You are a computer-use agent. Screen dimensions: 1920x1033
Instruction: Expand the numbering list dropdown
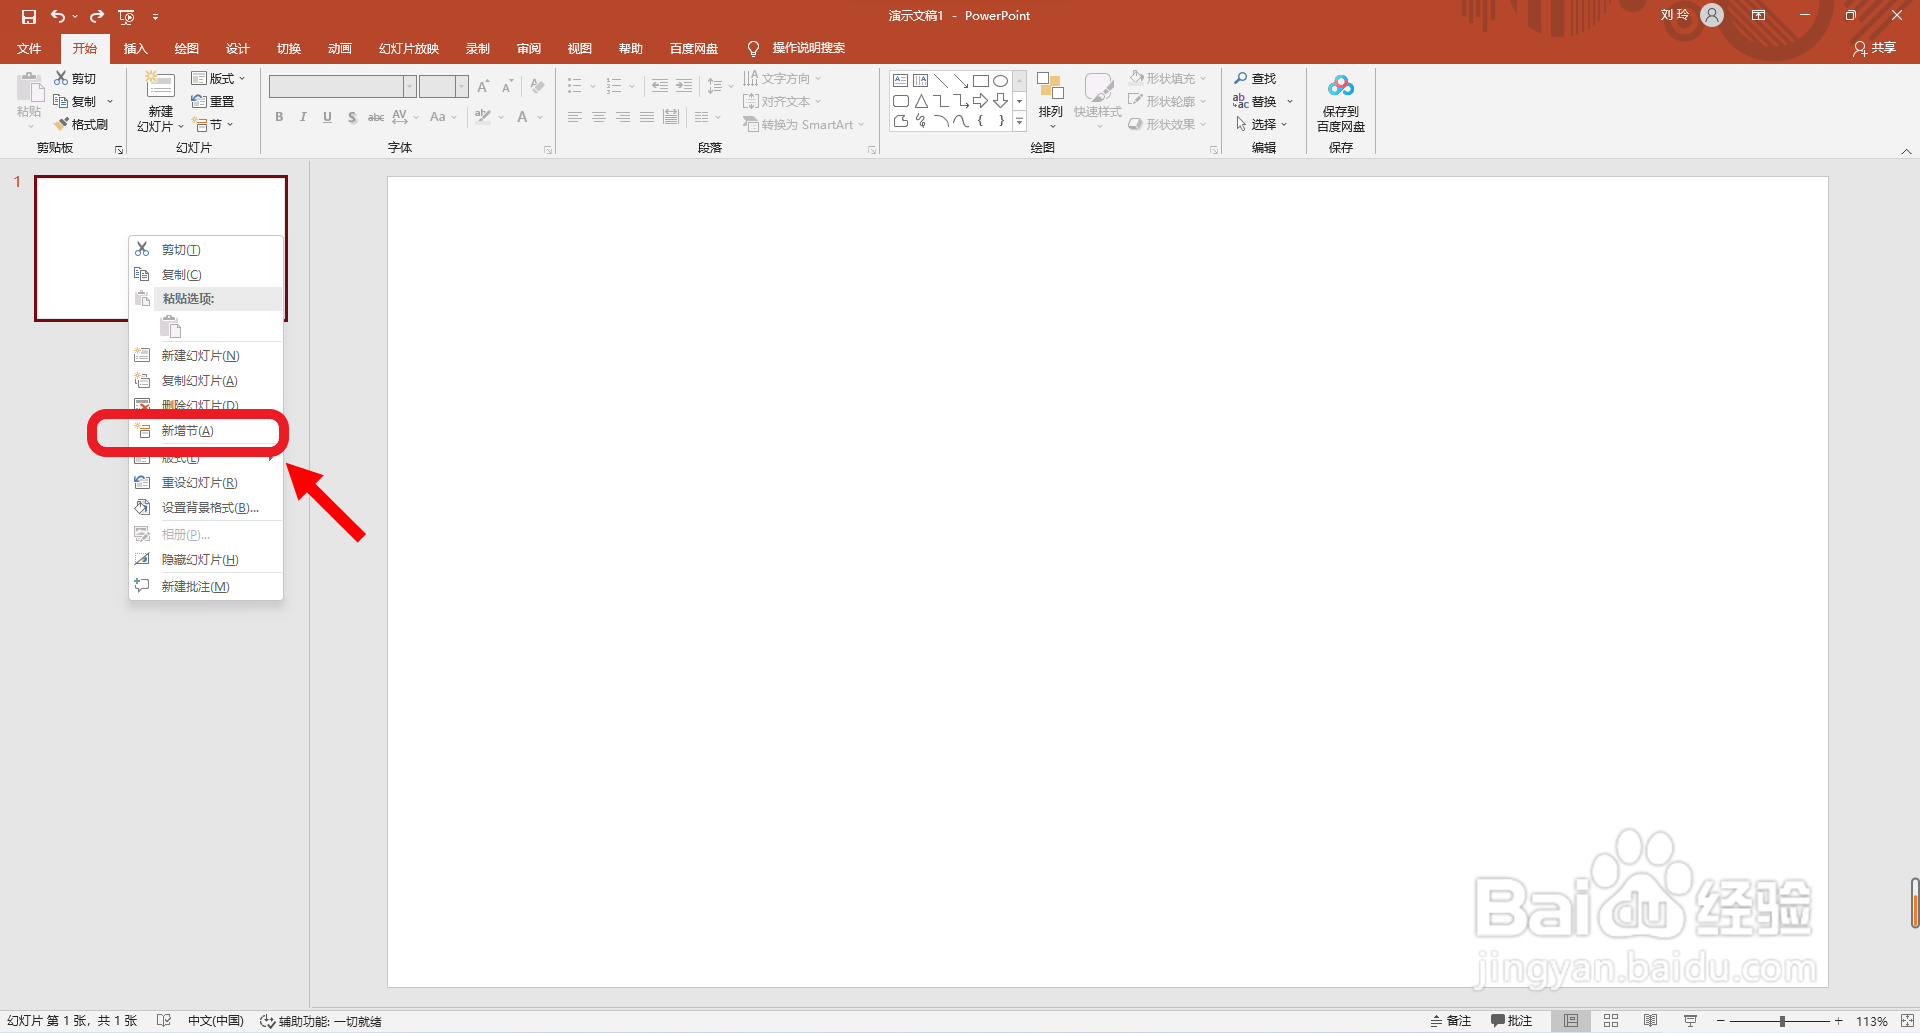pos(632,86)
